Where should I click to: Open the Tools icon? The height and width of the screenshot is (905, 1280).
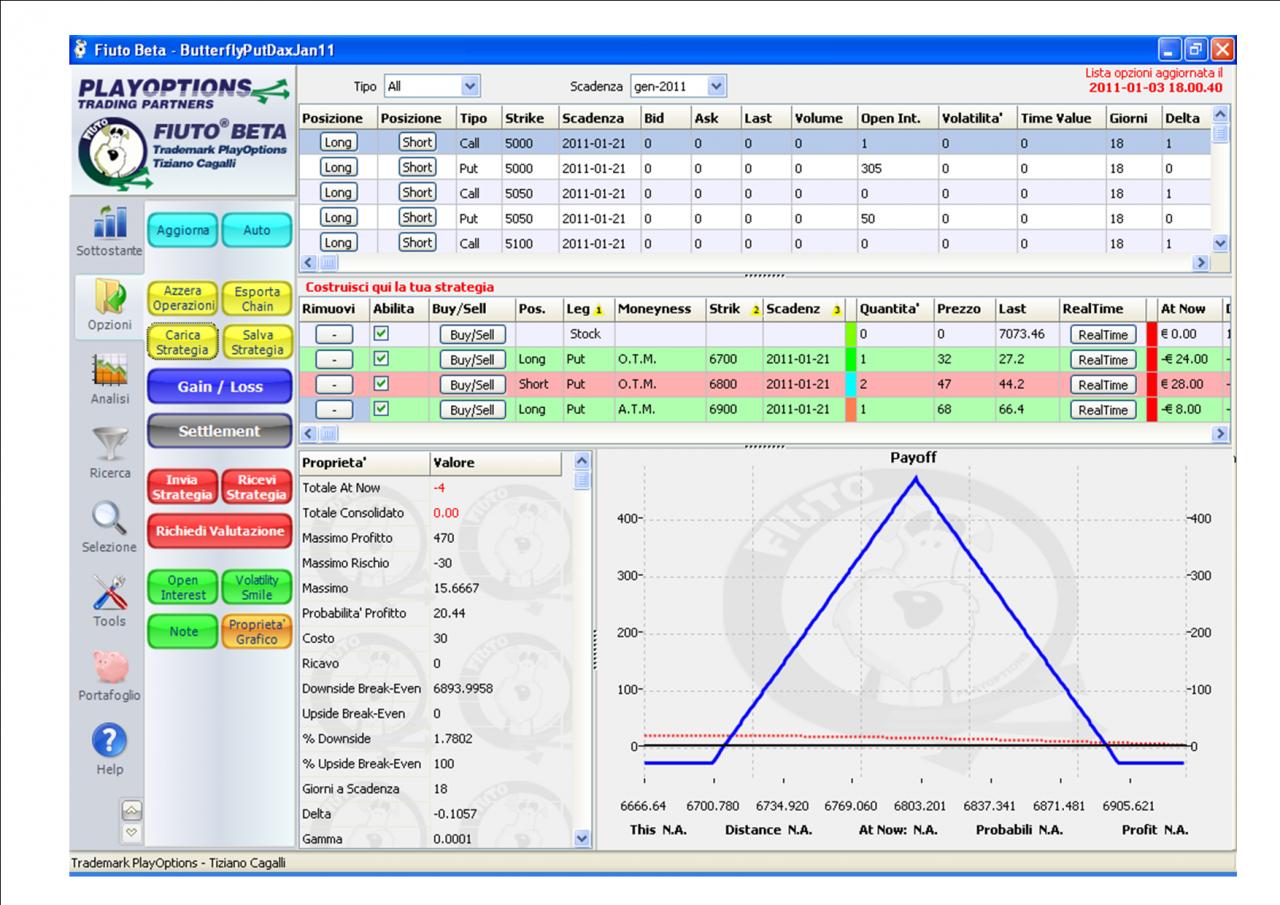point(109,592)
